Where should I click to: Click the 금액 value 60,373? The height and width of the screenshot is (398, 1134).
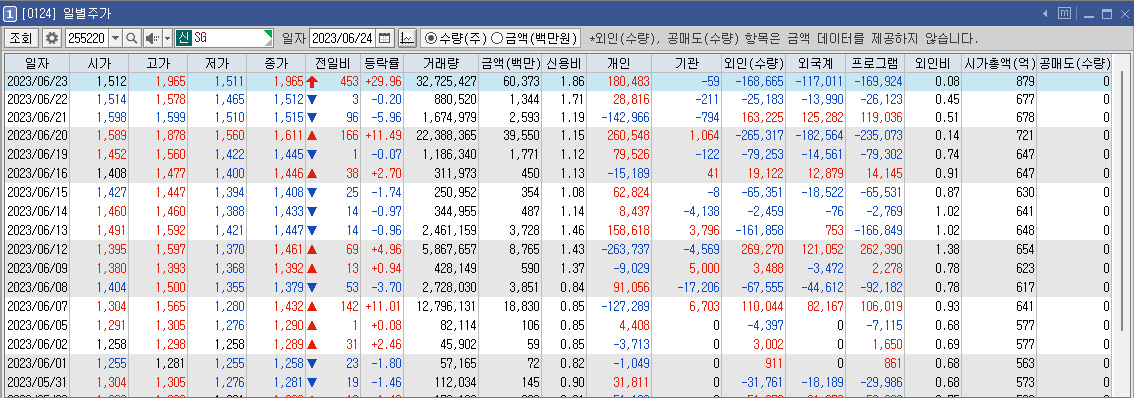(521, 82)
